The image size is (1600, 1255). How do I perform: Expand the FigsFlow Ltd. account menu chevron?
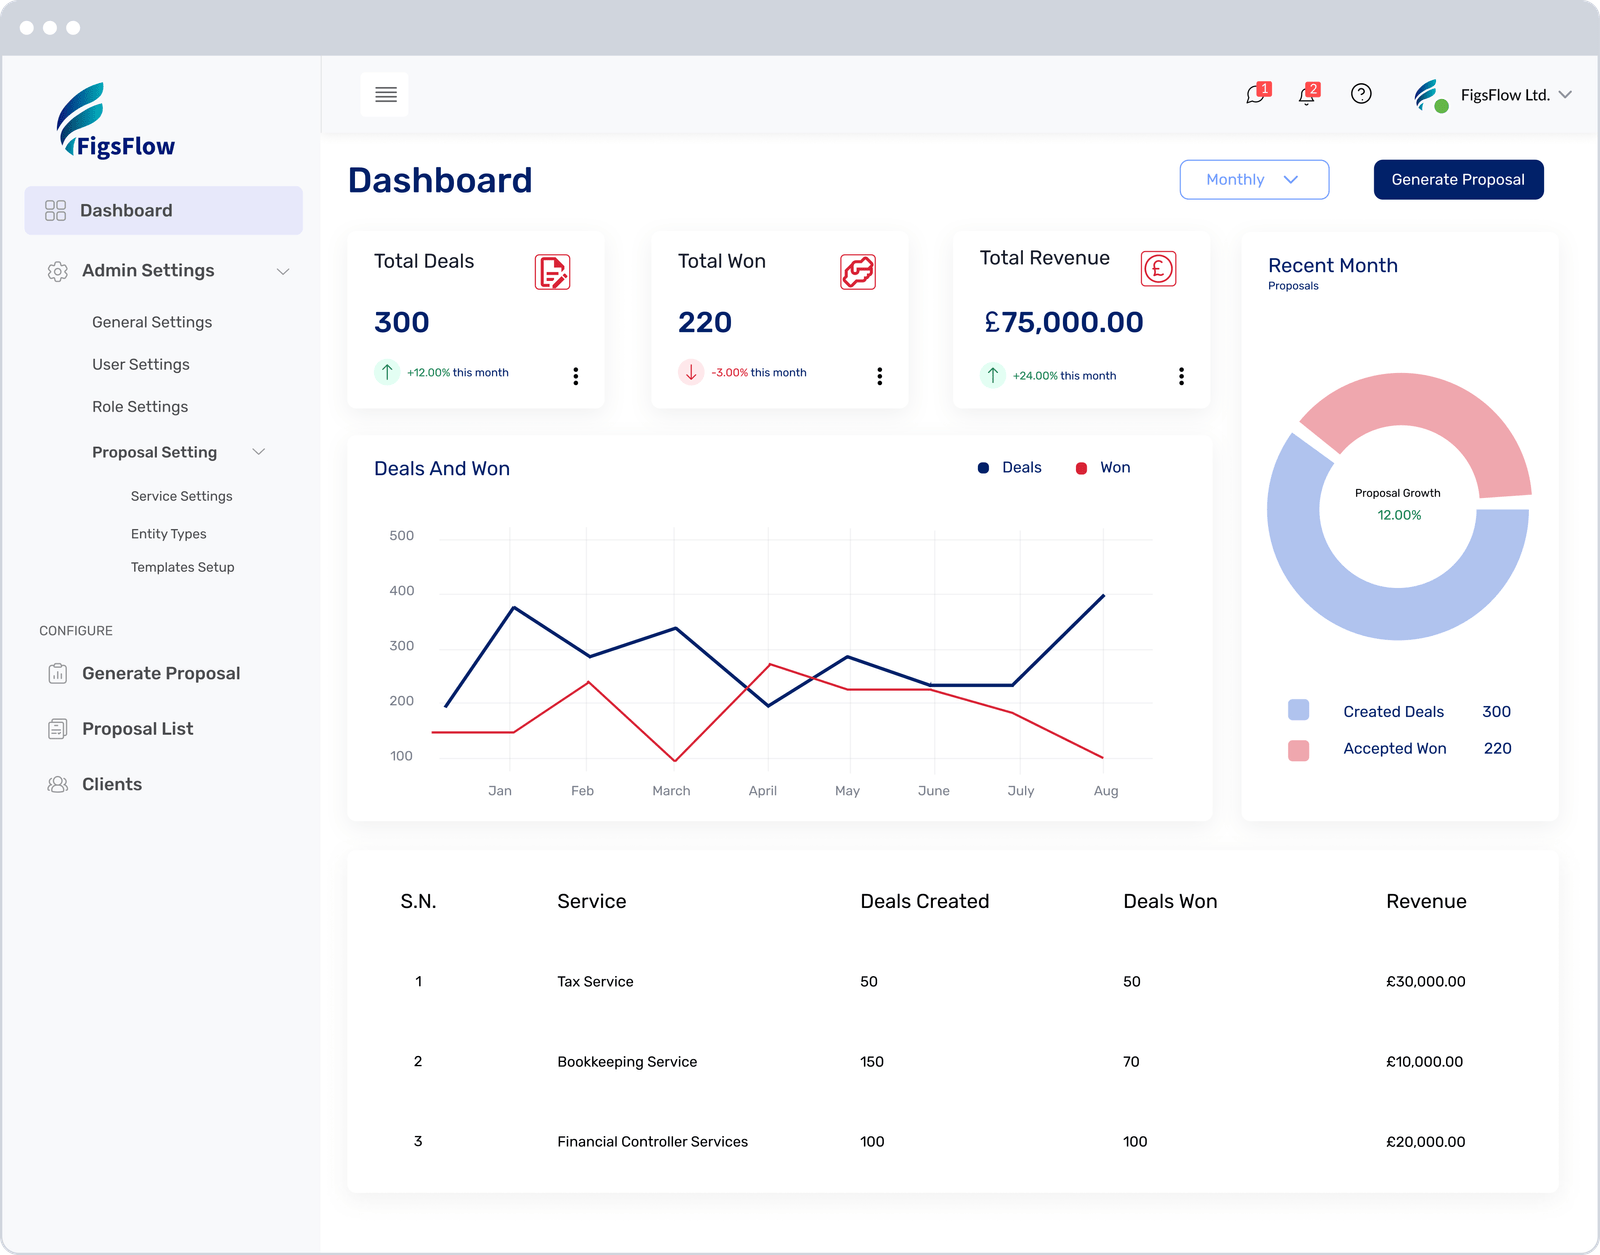pos(1566,95)
